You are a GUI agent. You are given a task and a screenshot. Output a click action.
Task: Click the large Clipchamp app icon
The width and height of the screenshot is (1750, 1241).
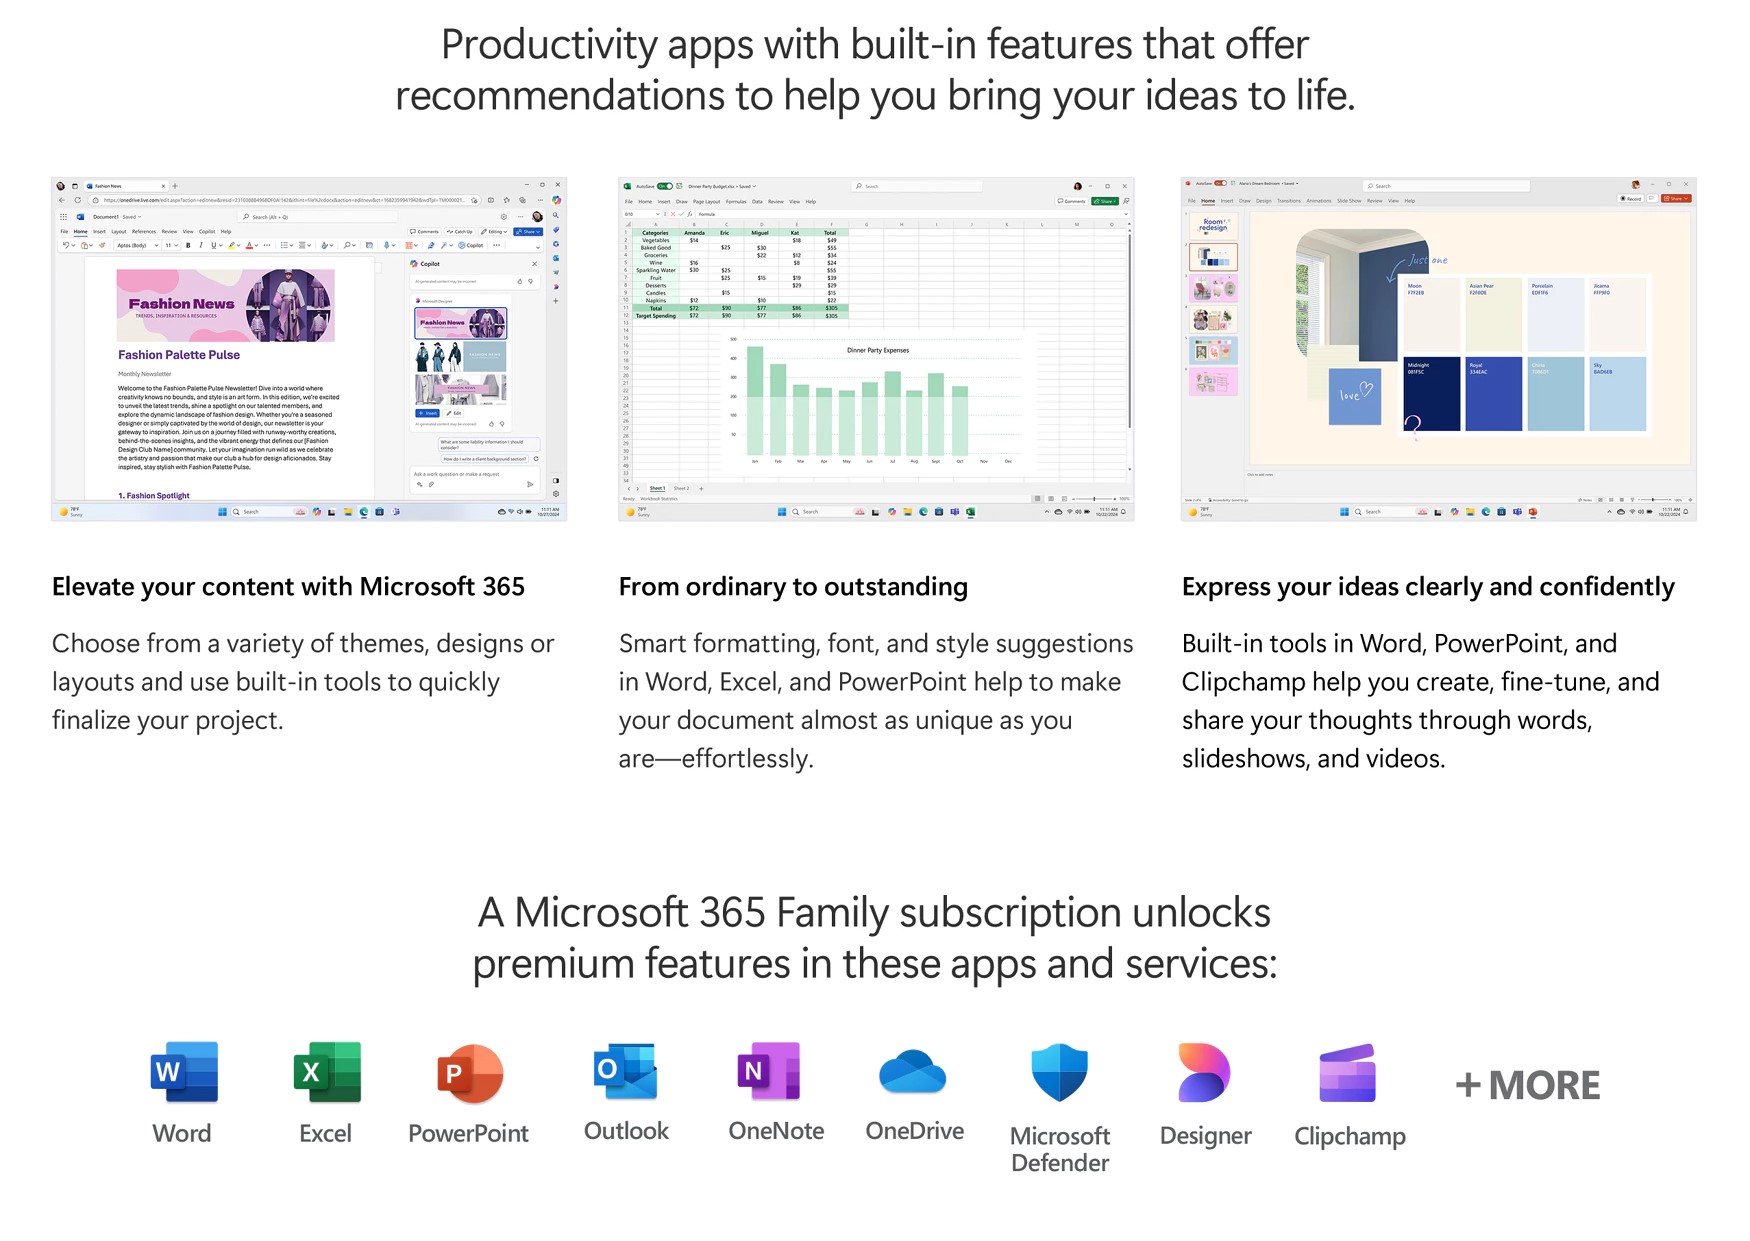coord(1347,1073)
